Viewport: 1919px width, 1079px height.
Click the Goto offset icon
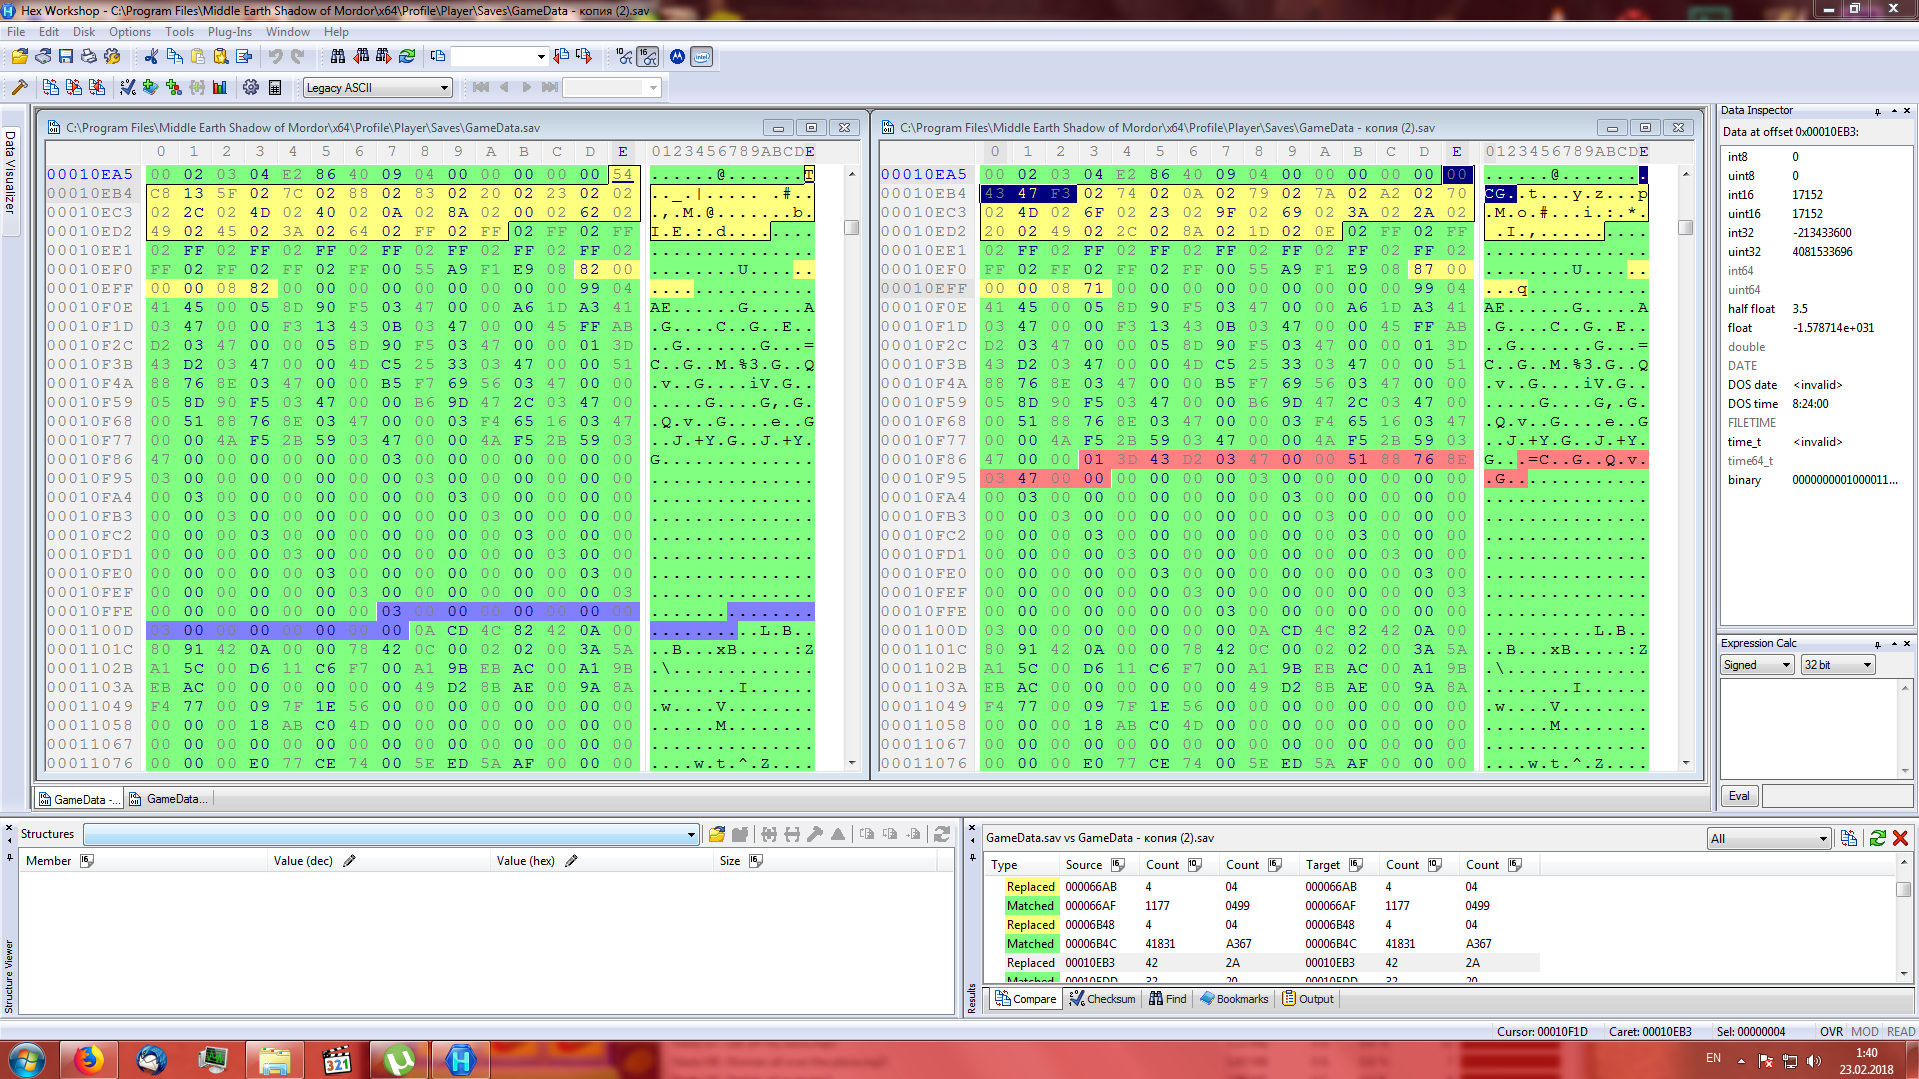[438, 57]
